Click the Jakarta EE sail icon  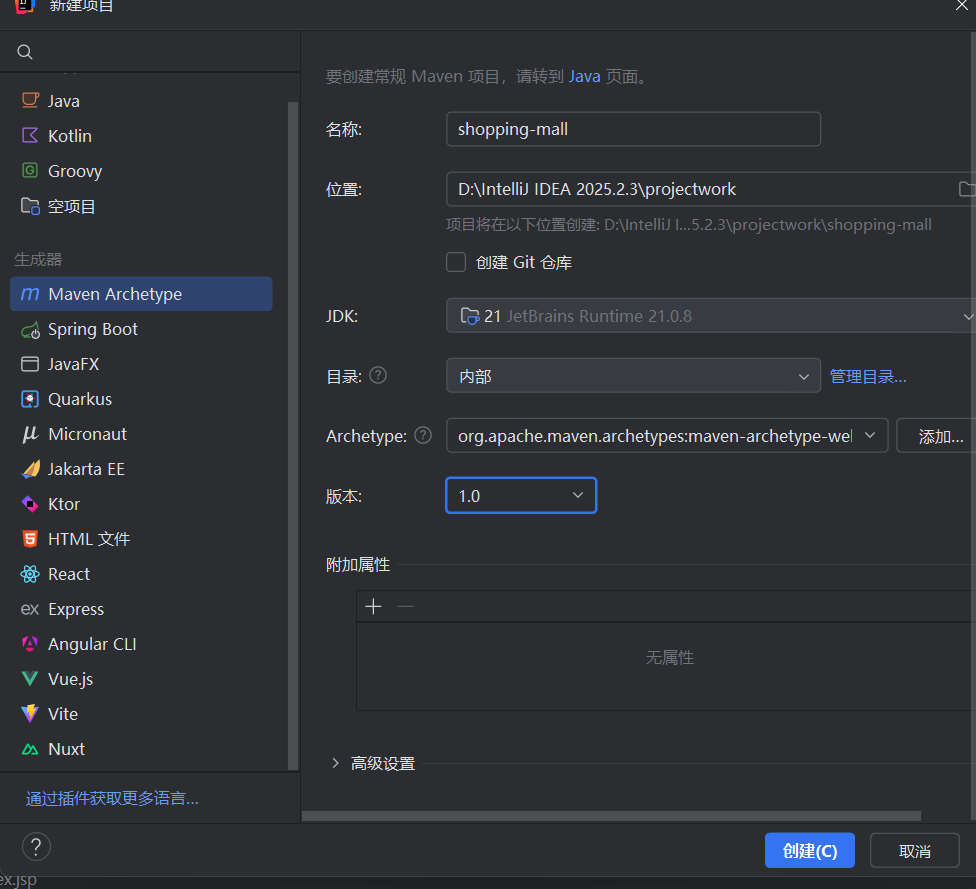(30, 469)
